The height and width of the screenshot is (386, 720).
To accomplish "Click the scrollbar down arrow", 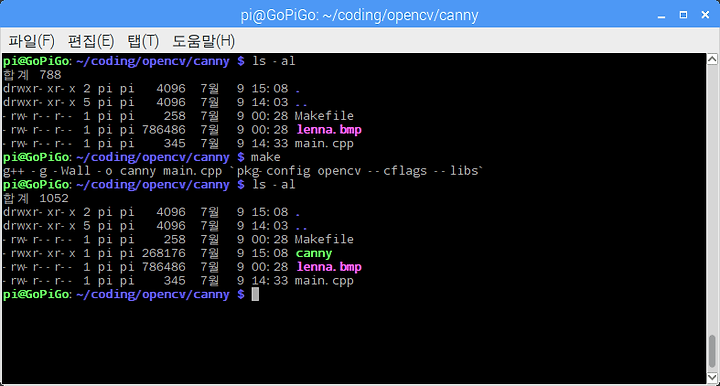I will pos(712,378).
